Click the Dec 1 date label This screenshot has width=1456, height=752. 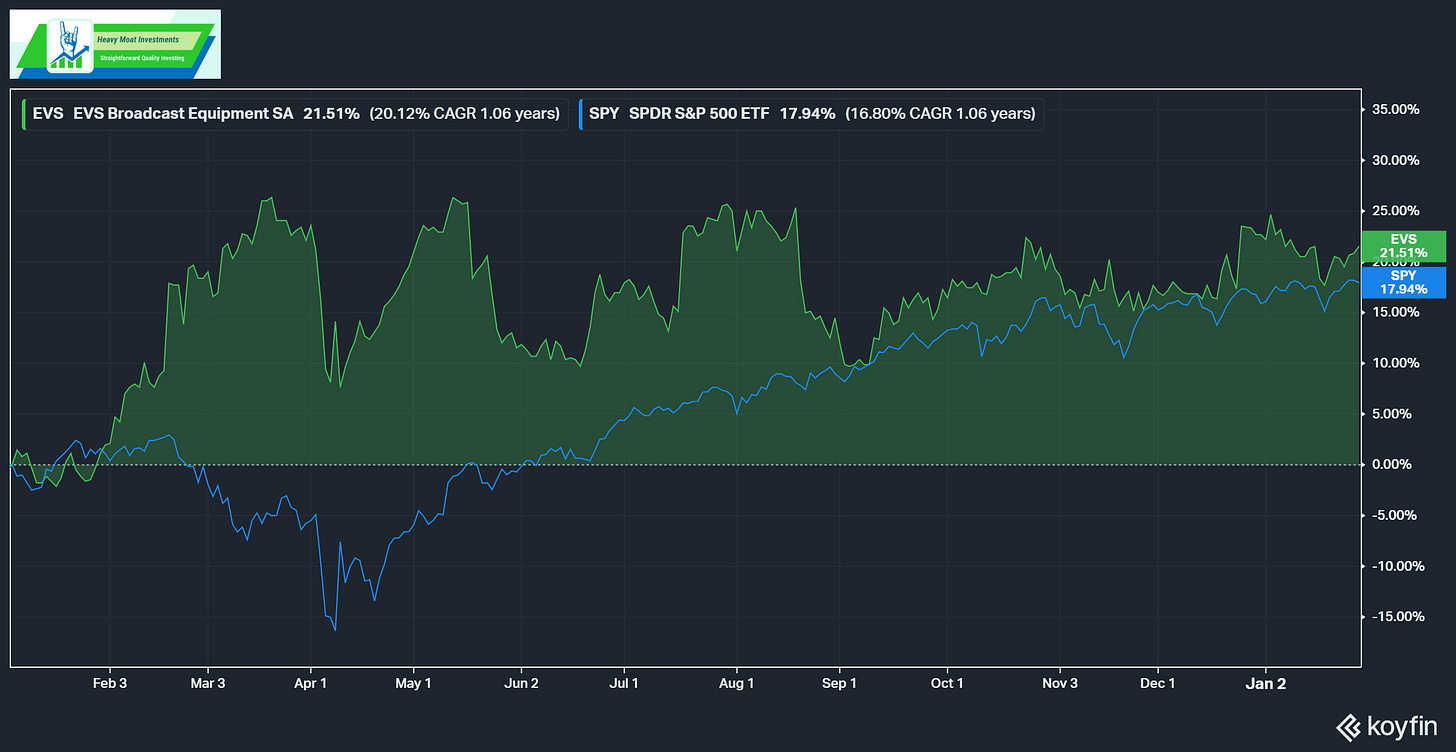1157,684
